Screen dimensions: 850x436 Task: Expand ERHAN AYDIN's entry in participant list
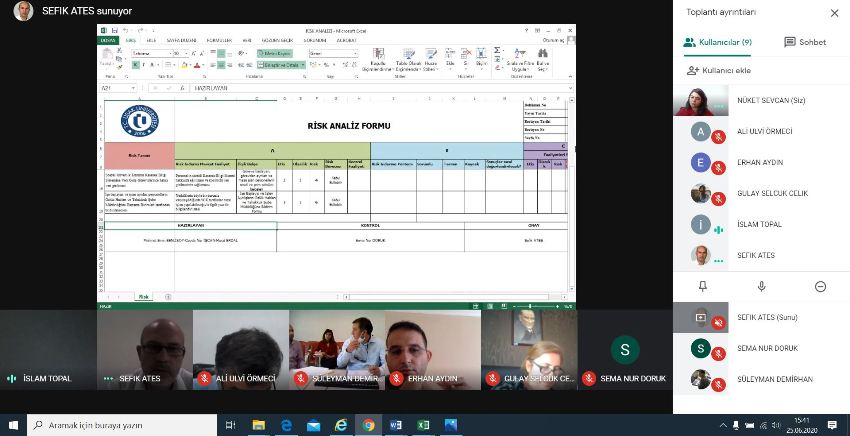tap(760, 162)
